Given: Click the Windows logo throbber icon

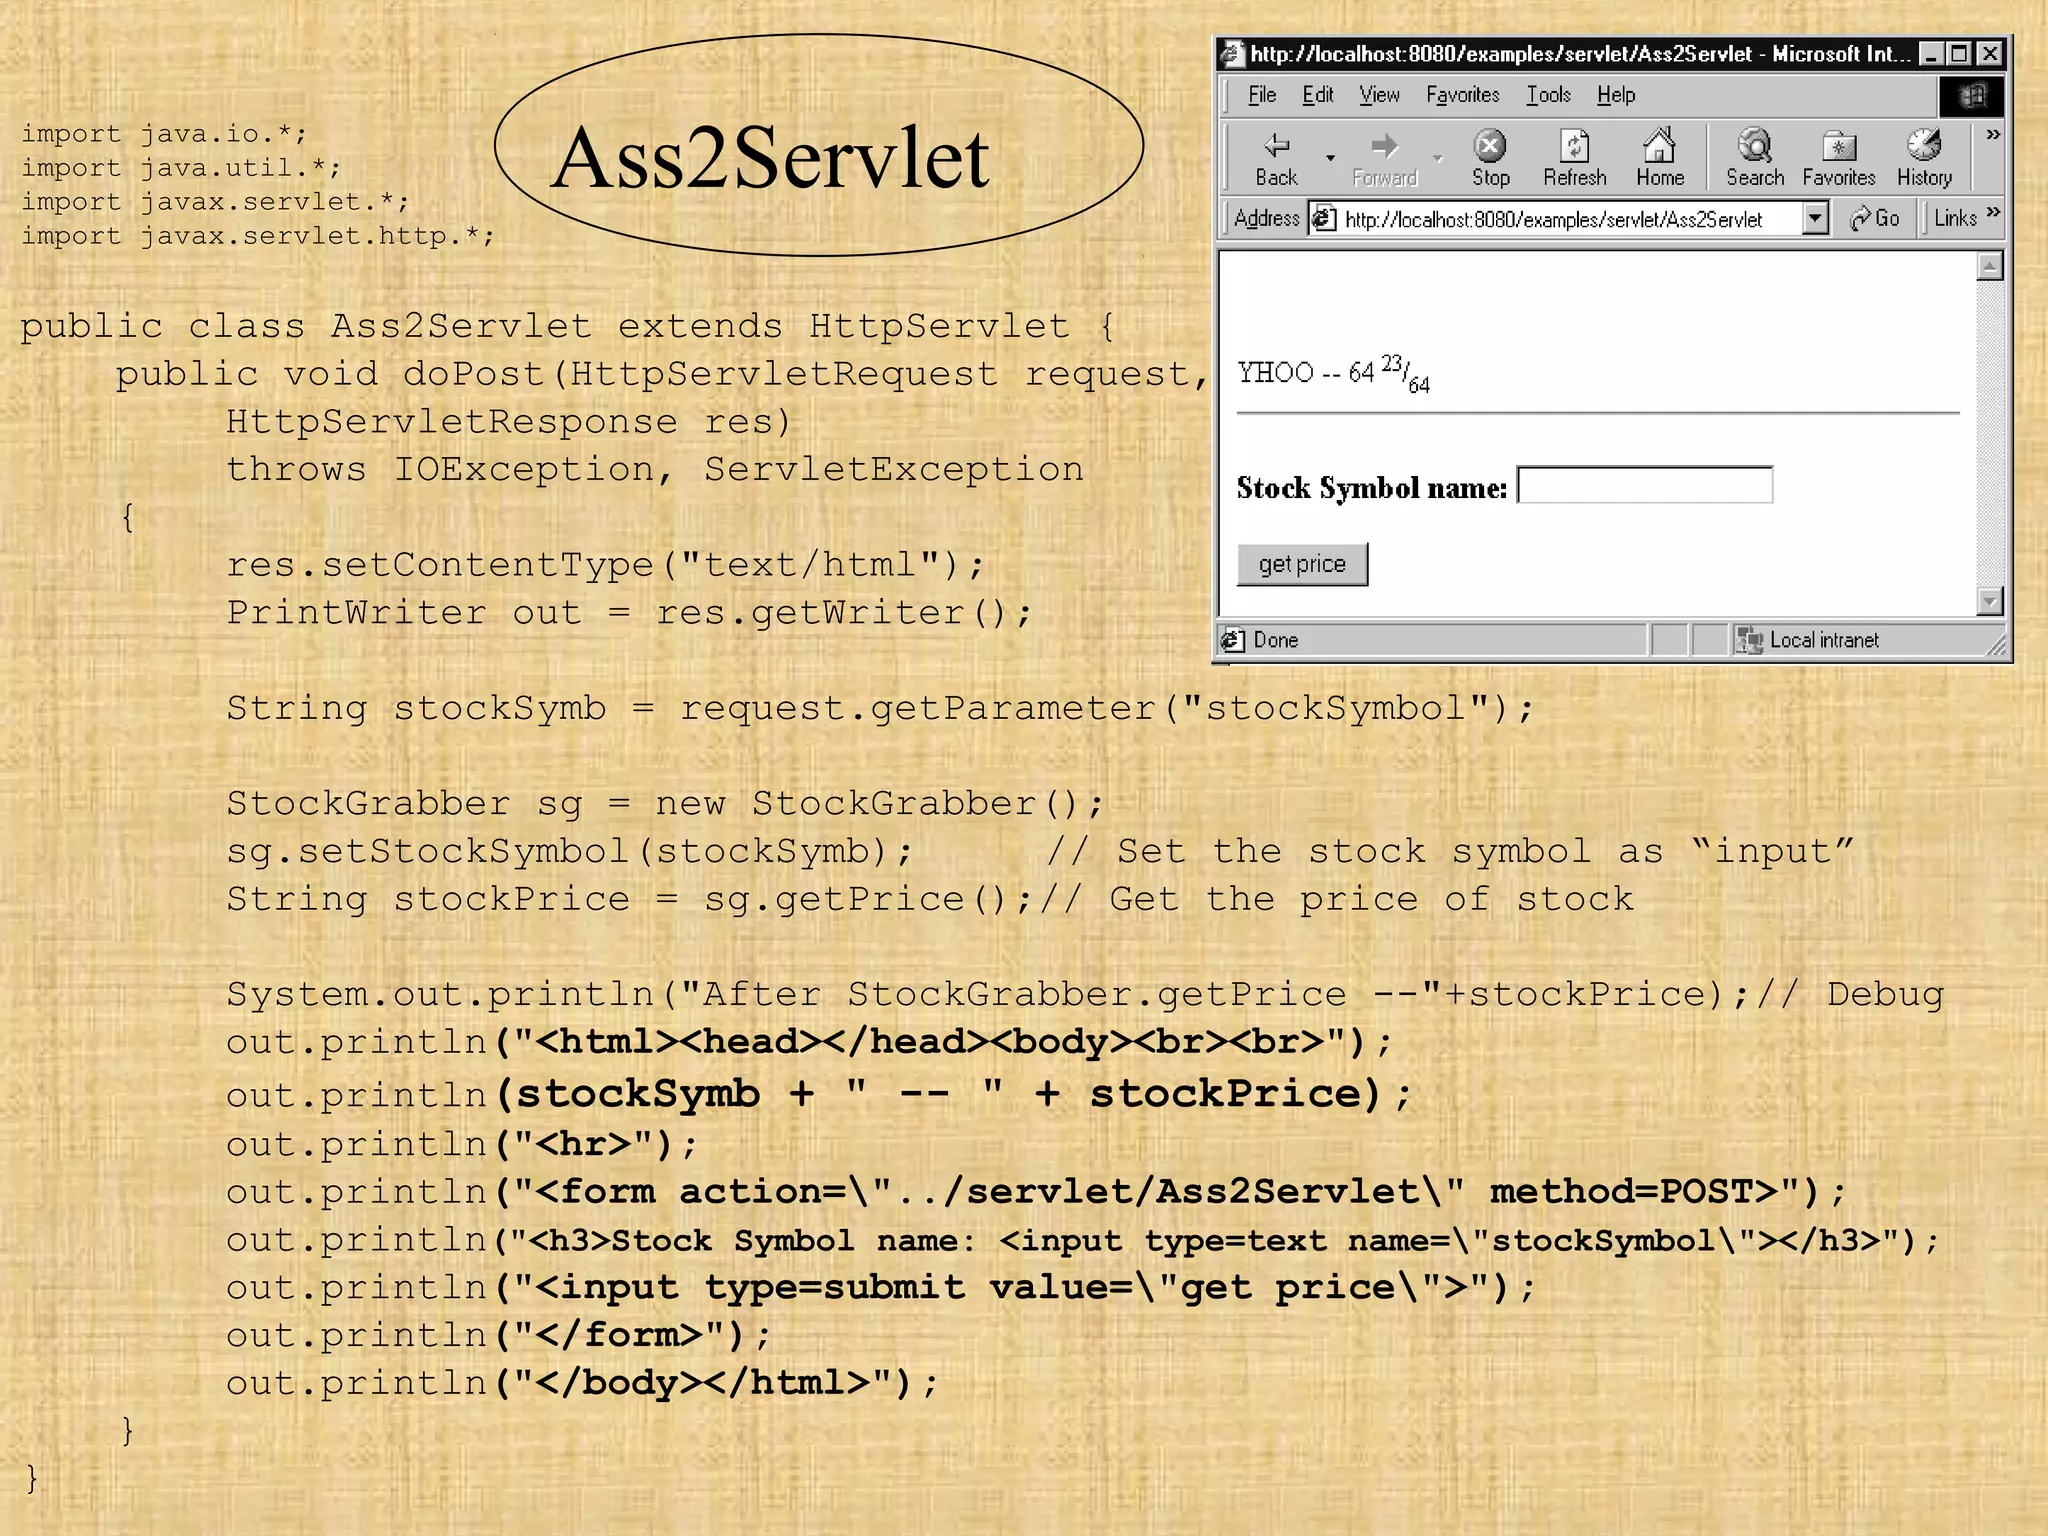Looking at the screenshot, I should [1971, 95].
